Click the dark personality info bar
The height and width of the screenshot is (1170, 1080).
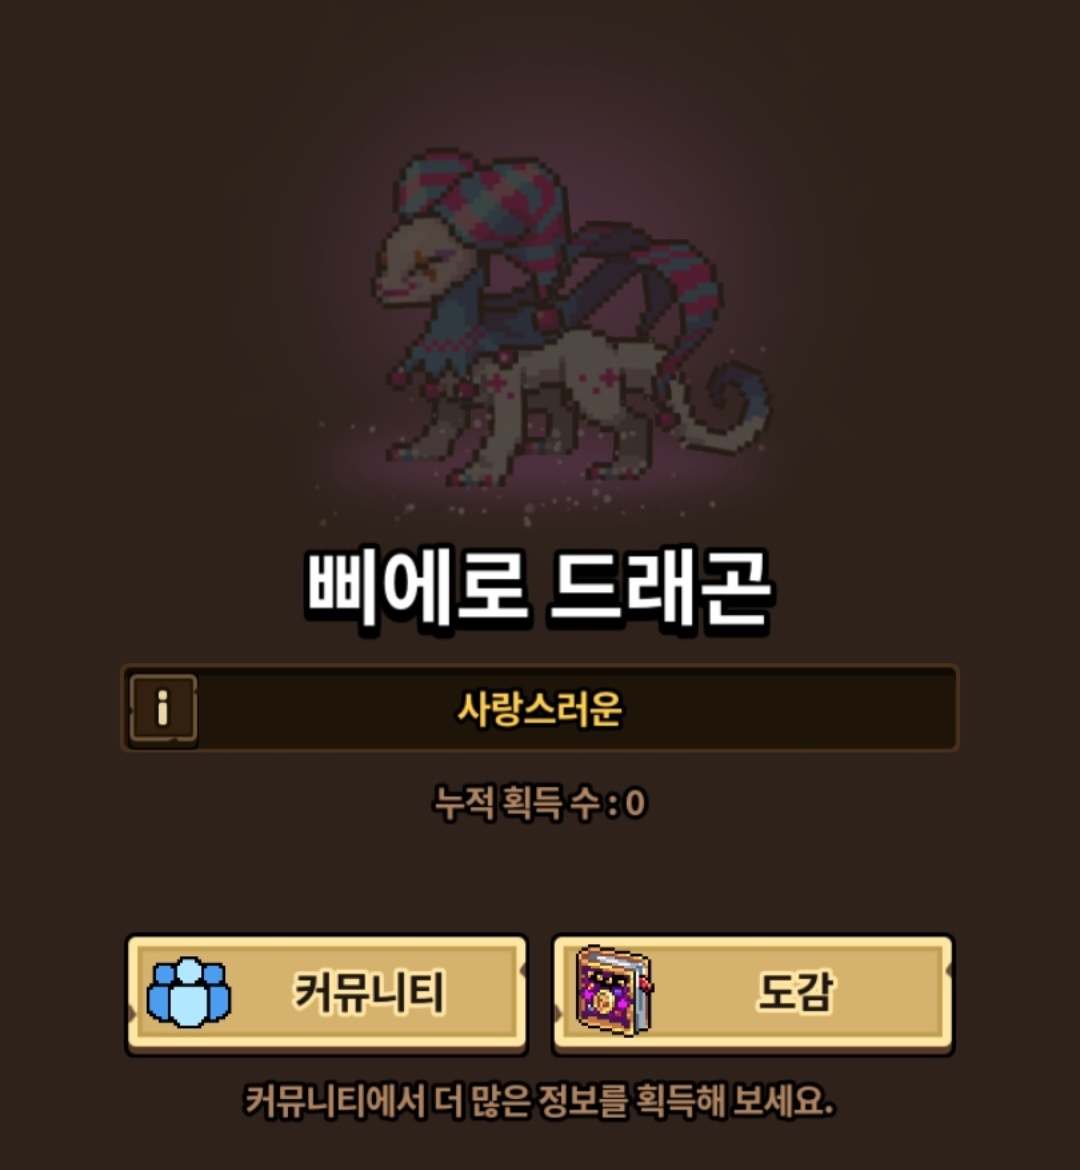pyautogui.click(x=540, y=708)
